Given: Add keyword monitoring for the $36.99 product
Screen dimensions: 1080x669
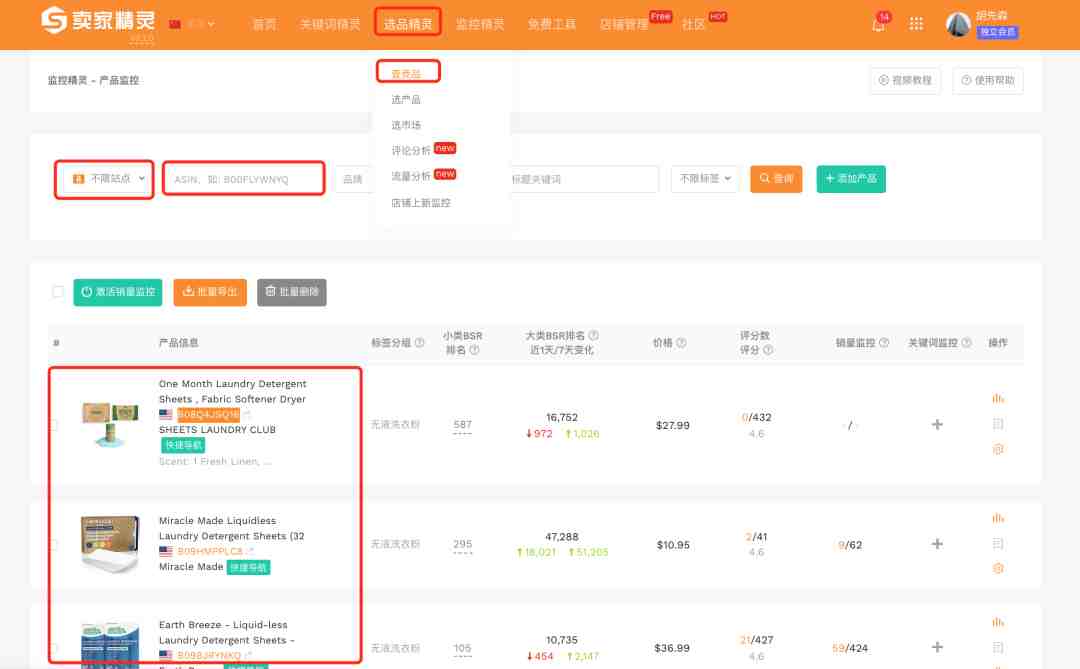Looking at the screenshot, I should [x=937, y=647].
